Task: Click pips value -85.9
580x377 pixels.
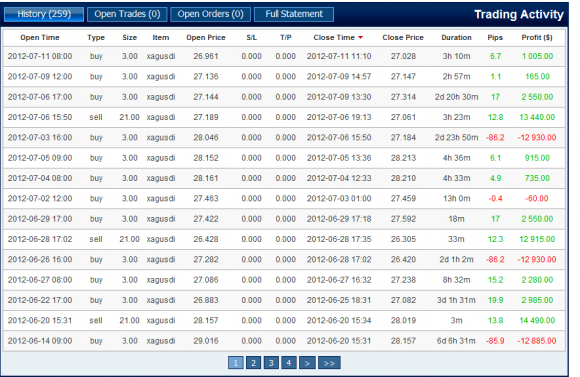Action: tap(495, 341)
